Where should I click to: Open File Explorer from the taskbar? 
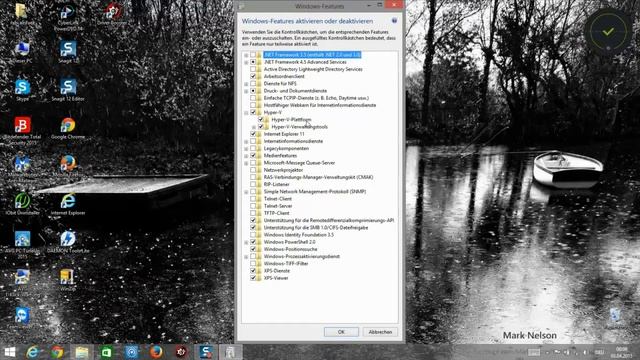pos(82,352)
